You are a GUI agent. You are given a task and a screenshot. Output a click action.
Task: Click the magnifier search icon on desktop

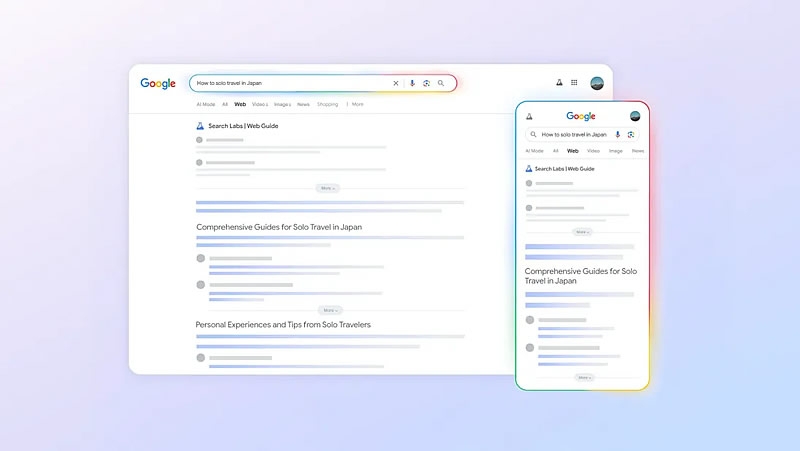click(x=441, y=83)
